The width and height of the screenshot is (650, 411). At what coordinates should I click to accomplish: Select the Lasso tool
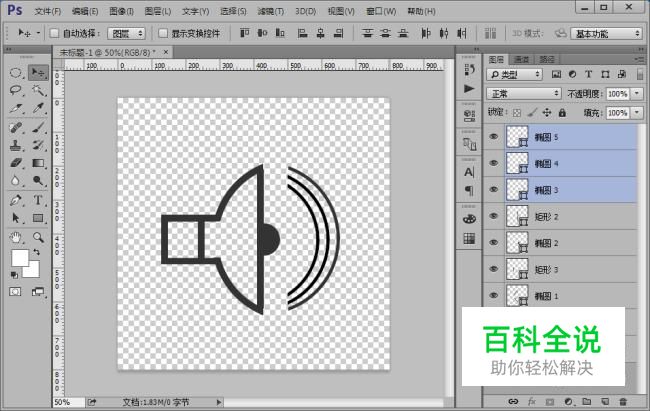(16, 90)
